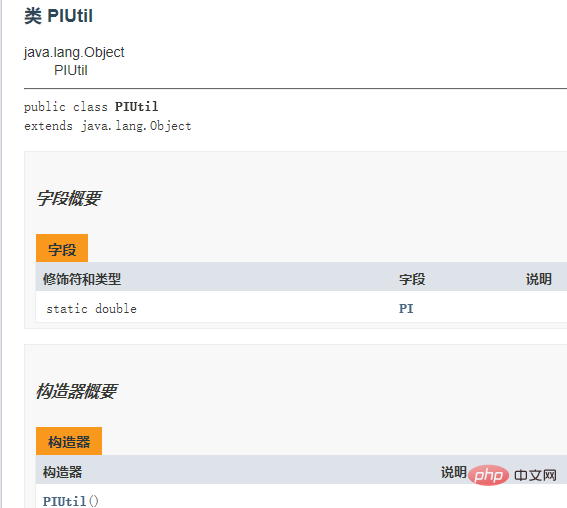Screen dimensions: 567x508
Task: Click the 类 PIUtil page title
Action: [x=59, y=16]
